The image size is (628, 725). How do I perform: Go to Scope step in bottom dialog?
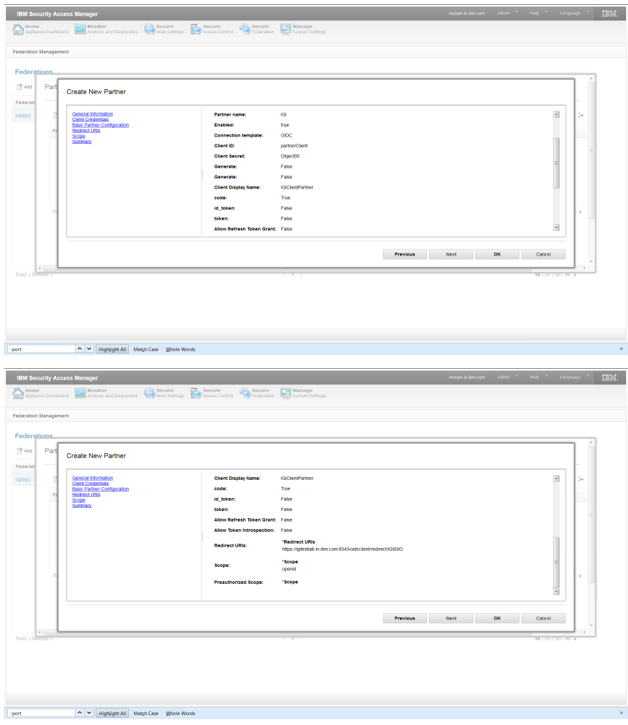(x=79, y=500)
